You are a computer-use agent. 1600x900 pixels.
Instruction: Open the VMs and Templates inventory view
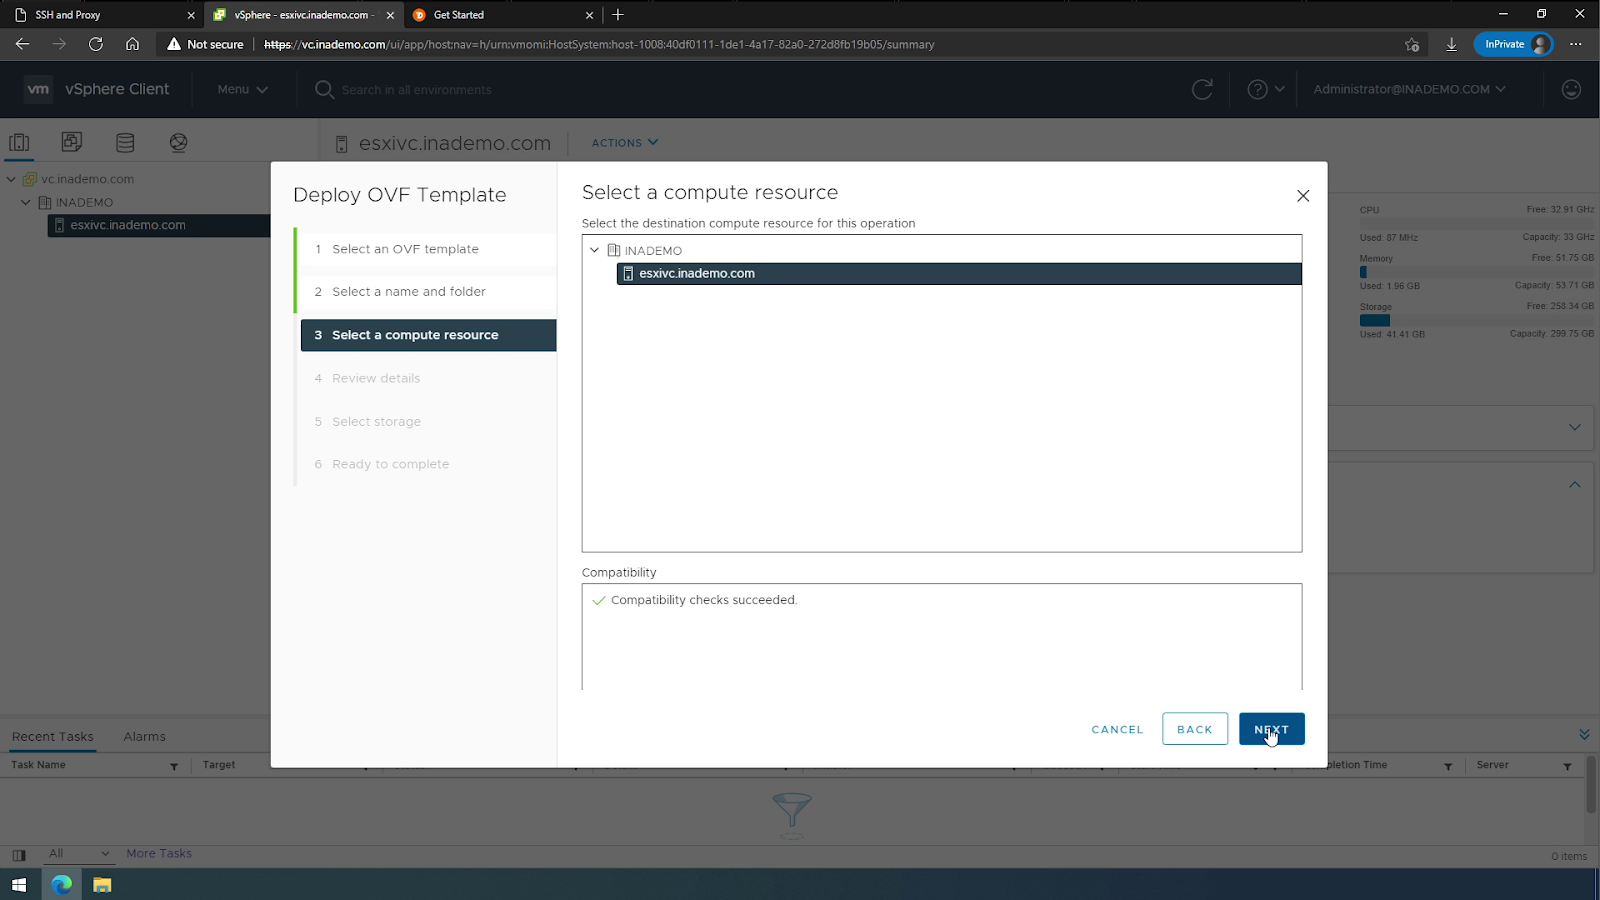(x=72, y=142)
